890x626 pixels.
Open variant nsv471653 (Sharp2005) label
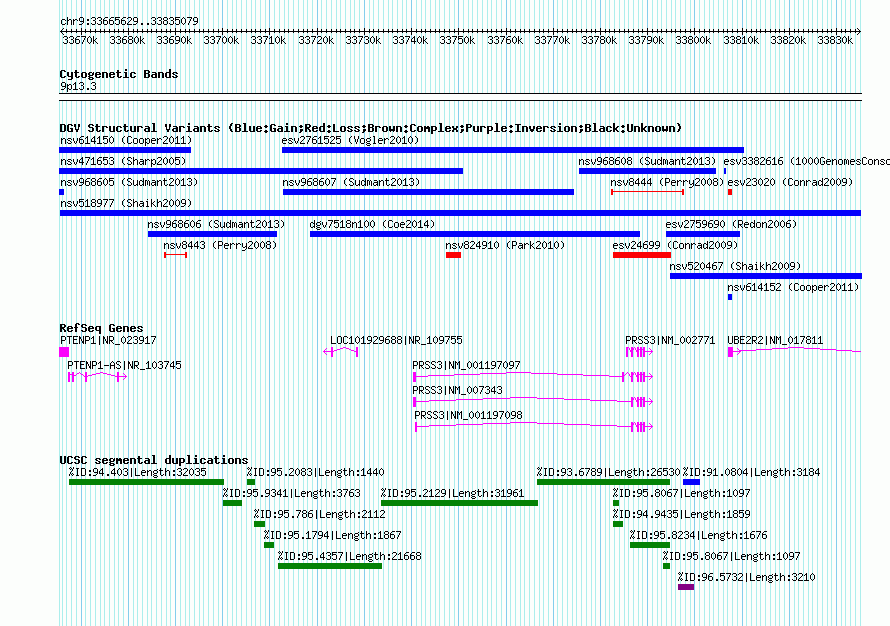tap(123, 161)
